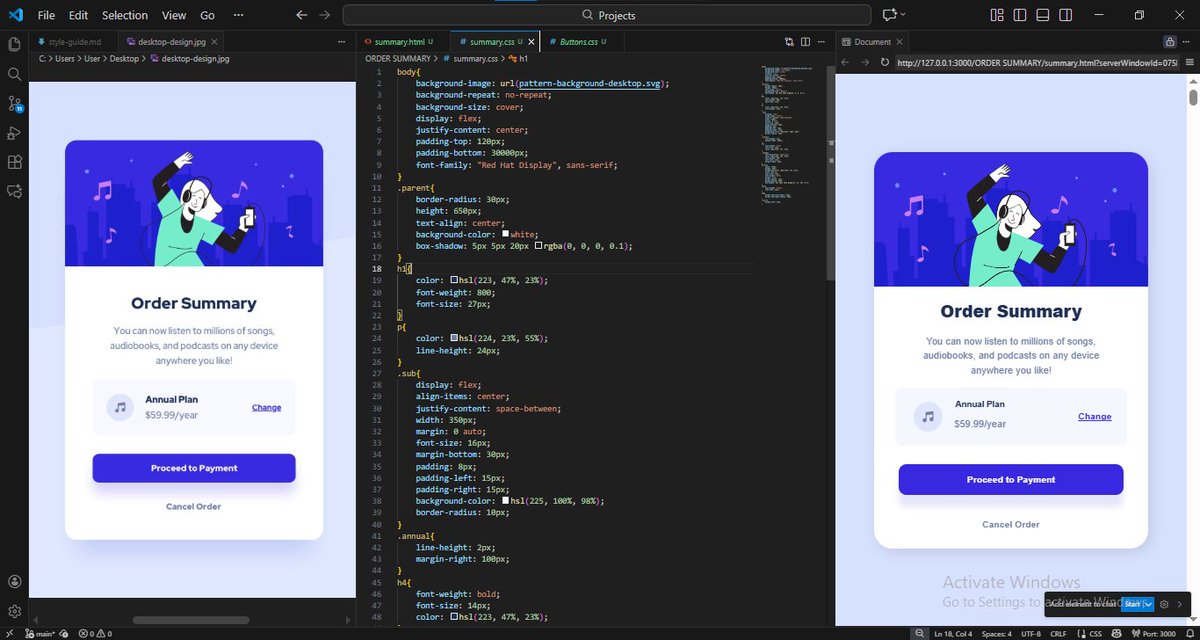The width and height of the screenshot is (1200, 640).
Task: Click the remote window icon in status bar
Action: tap(9, 633)
